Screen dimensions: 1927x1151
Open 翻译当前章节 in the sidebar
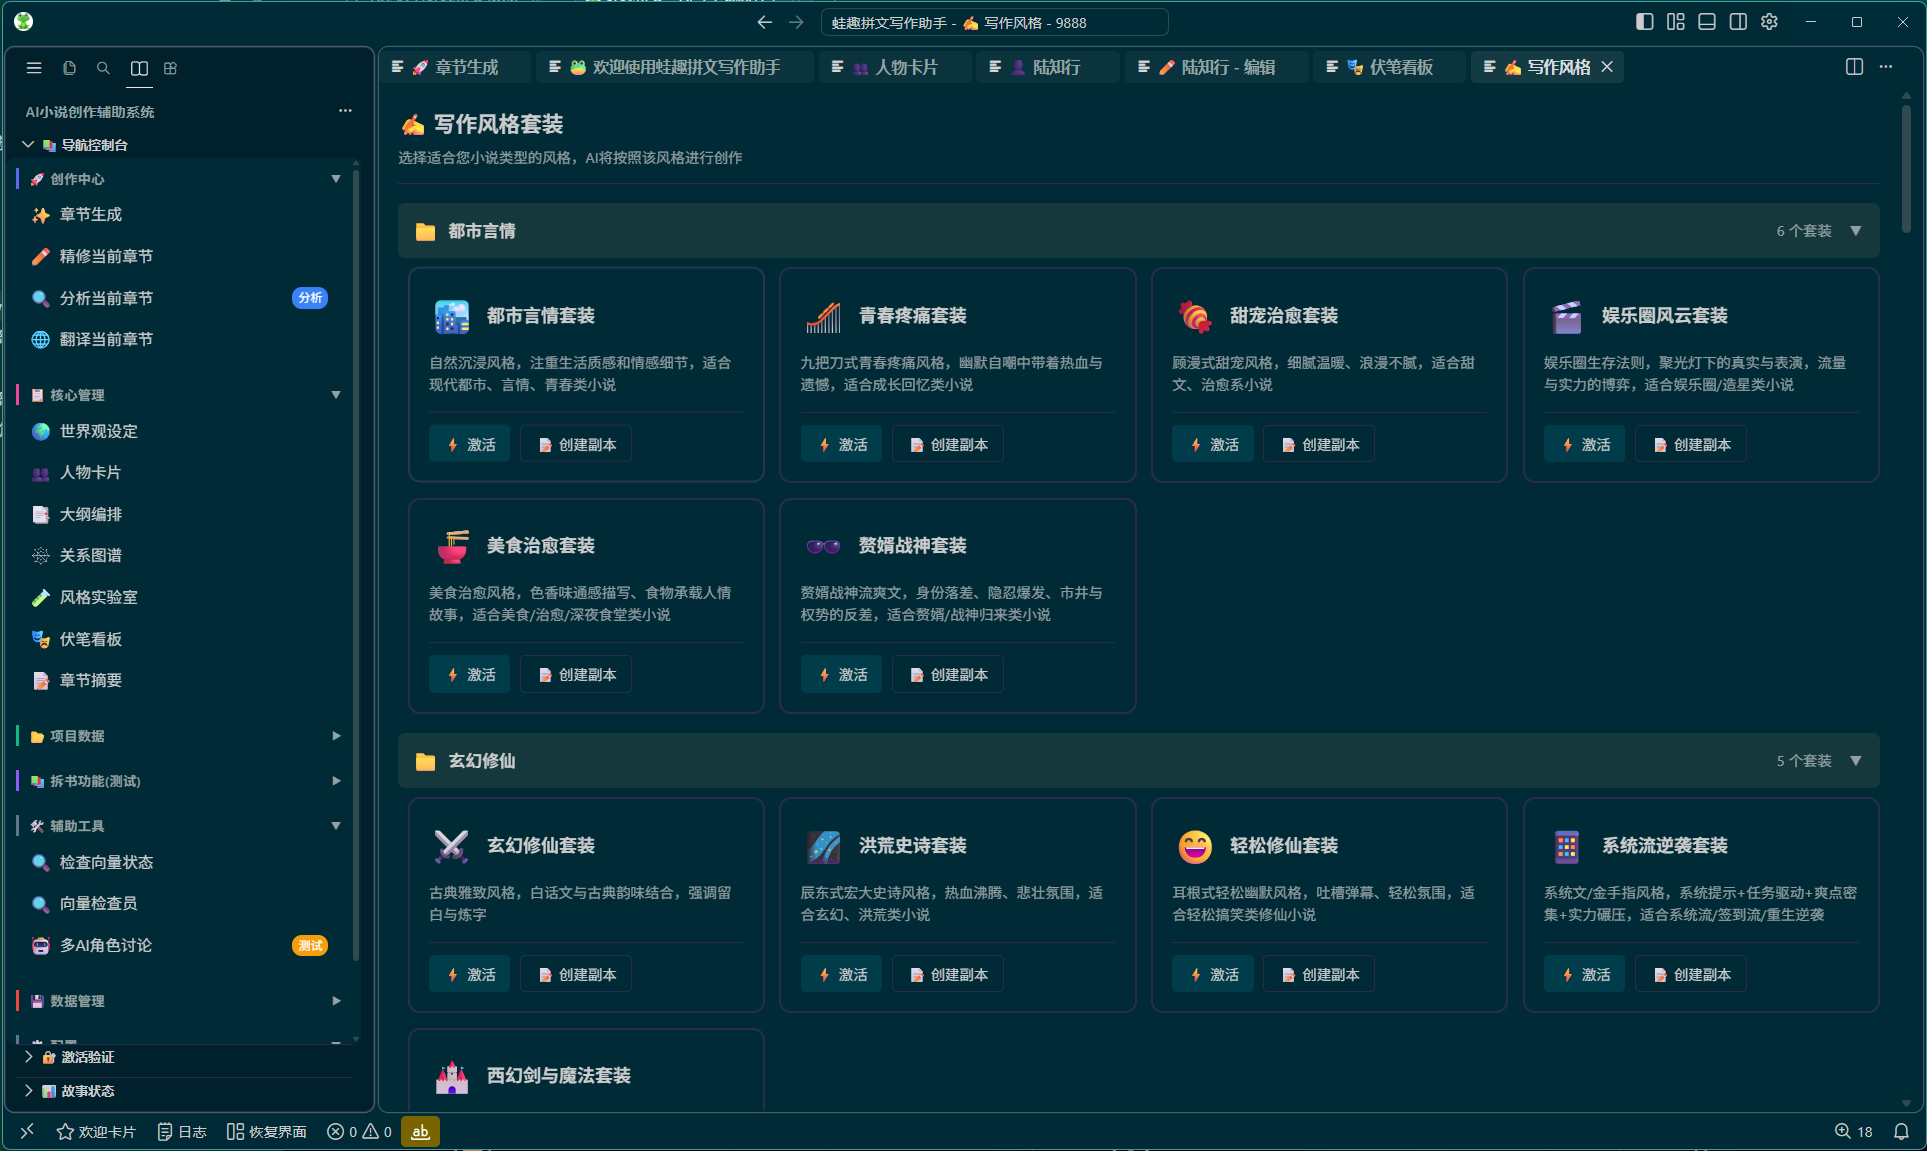pos(179,340)
